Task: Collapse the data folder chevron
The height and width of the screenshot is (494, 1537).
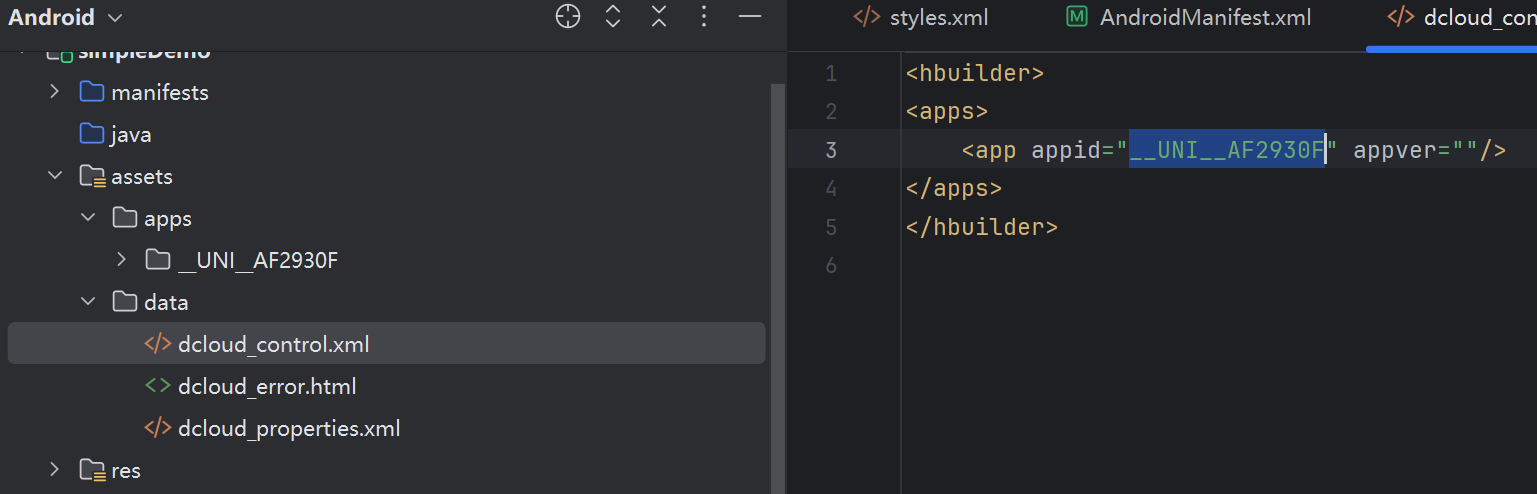Action: tap(88, 302)
